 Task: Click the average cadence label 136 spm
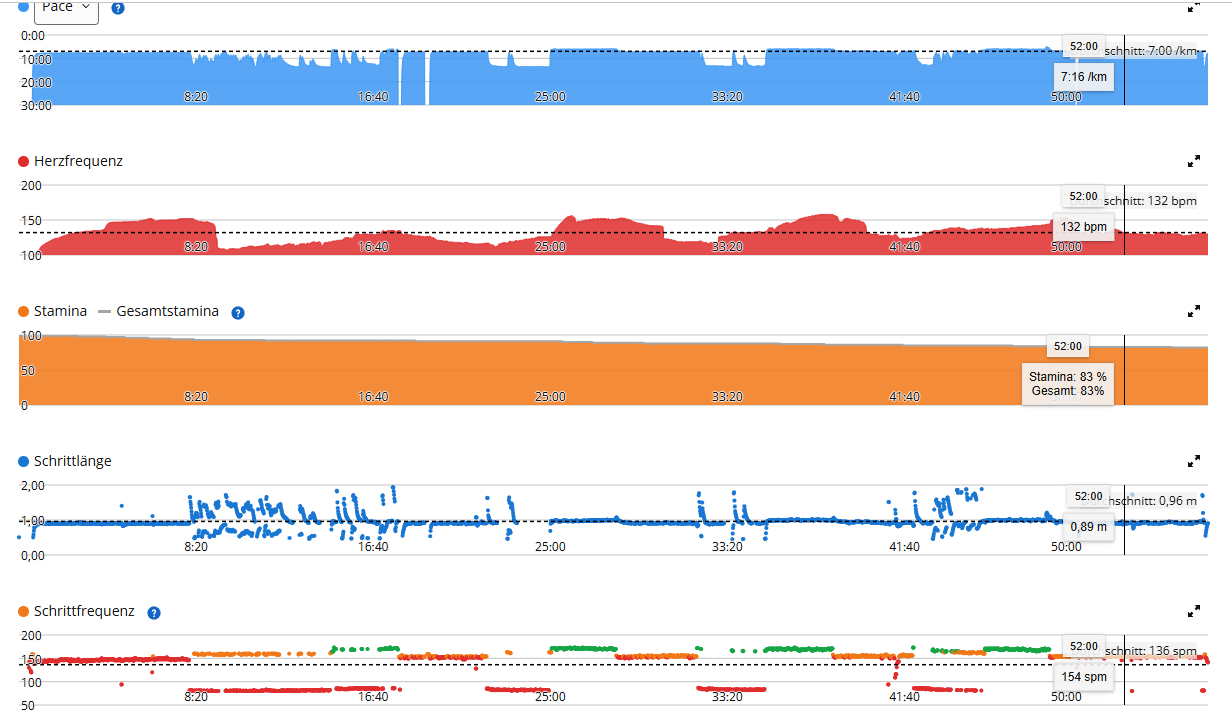[x=1150, y=651]
